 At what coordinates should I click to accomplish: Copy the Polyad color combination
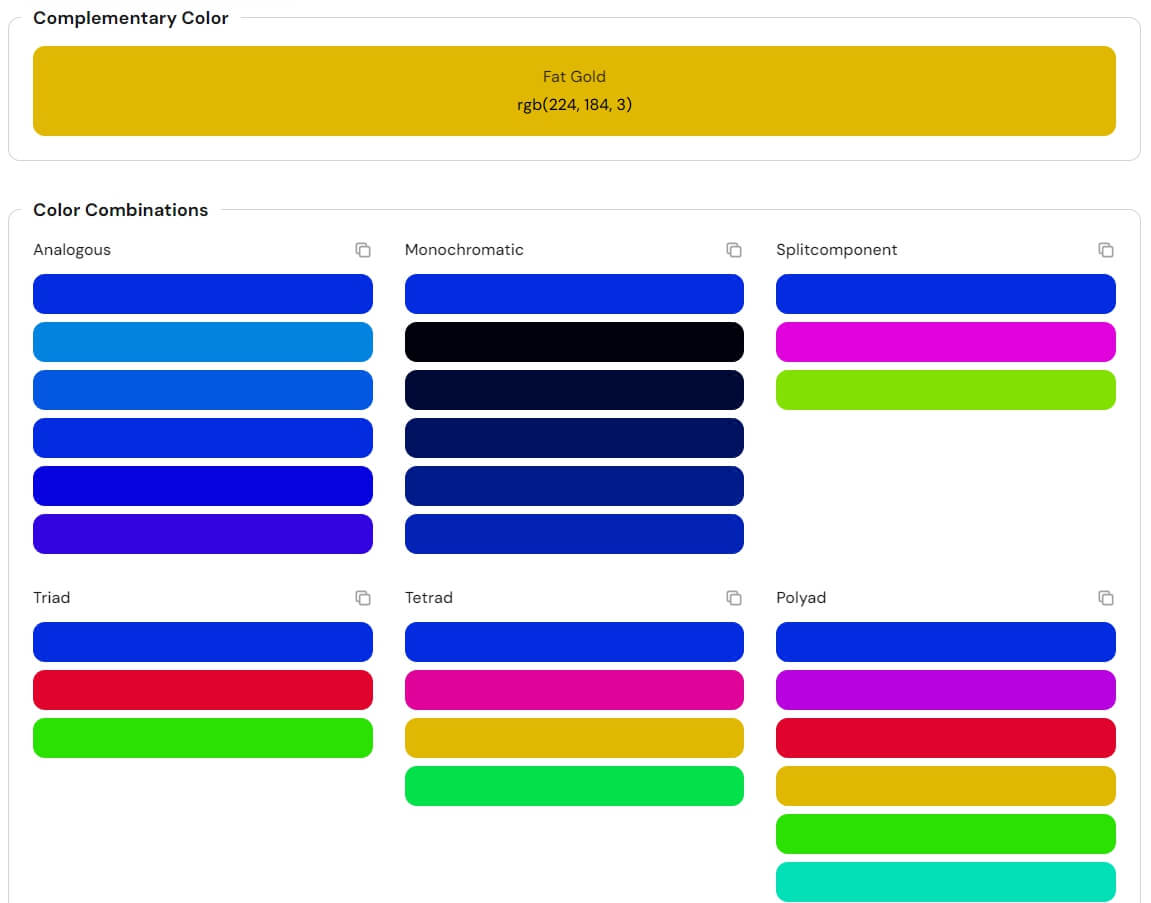1105,598
